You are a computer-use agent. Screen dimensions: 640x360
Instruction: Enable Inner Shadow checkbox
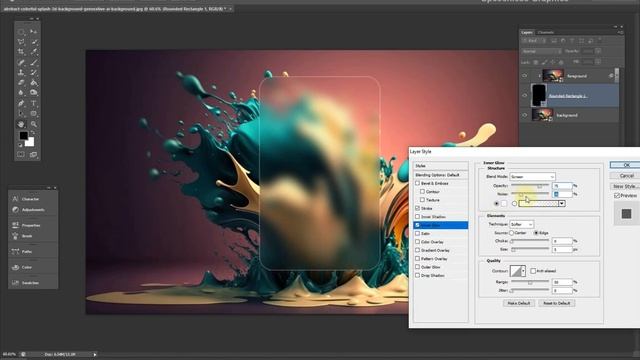pyautogui.click(x=418, y=217)
